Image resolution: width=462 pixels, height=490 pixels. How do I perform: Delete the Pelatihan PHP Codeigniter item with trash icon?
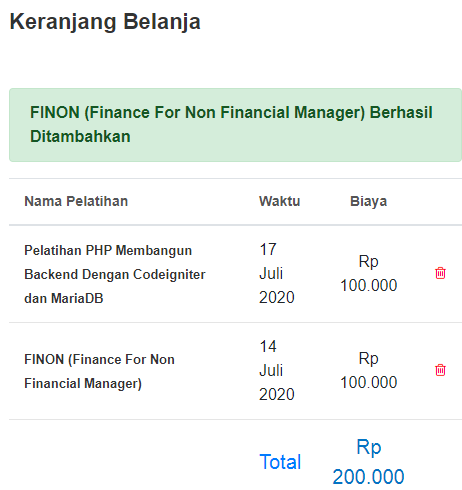point(440,273)
